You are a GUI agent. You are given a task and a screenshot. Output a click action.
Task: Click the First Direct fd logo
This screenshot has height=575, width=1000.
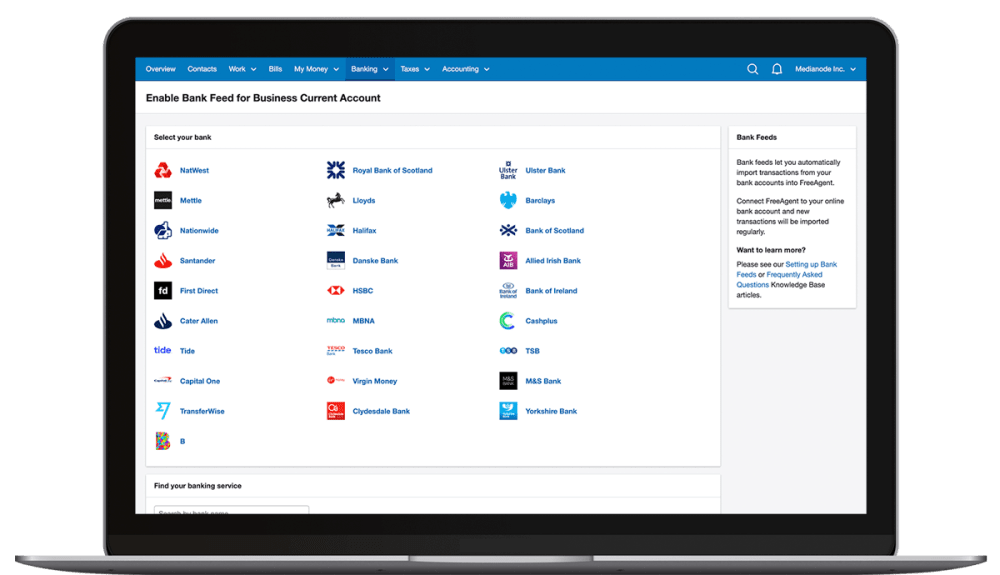[x=163, y=291]
